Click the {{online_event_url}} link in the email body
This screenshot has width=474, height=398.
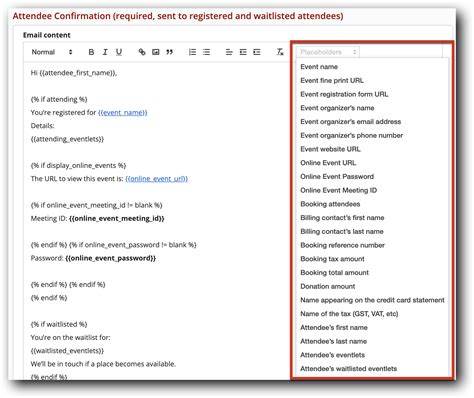(157, 179)
